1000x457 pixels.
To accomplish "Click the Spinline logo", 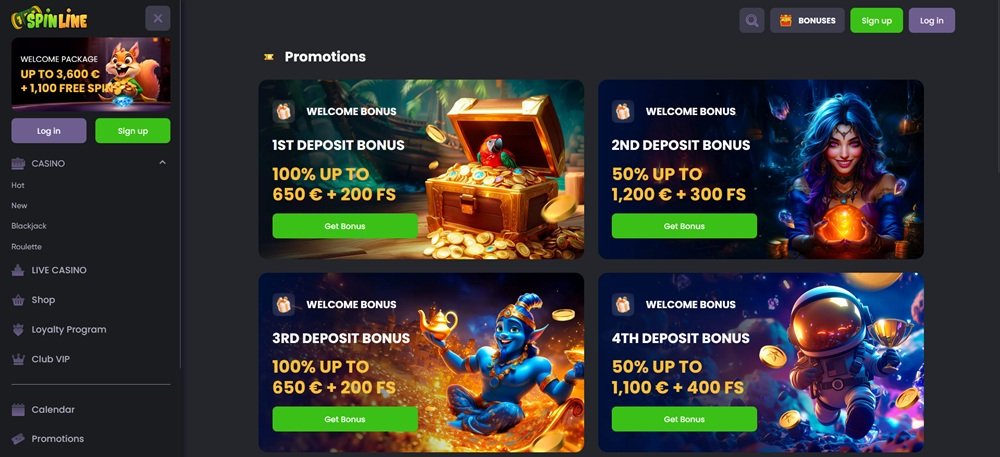I will tap(49, 18).
